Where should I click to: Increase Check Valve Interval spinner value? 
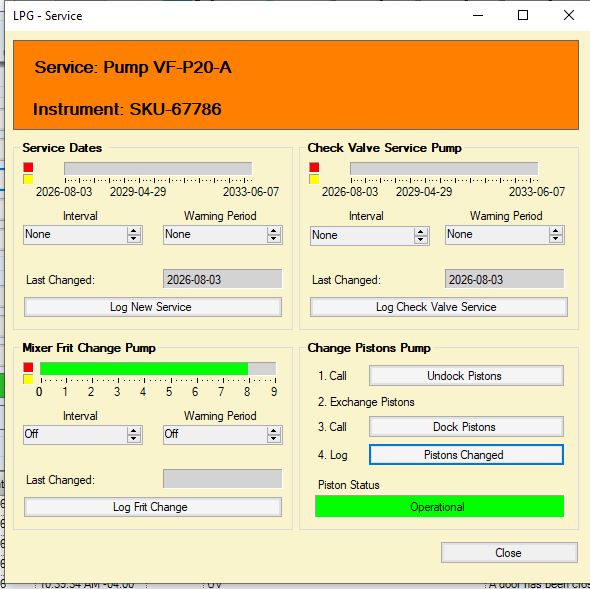point(421,232)
